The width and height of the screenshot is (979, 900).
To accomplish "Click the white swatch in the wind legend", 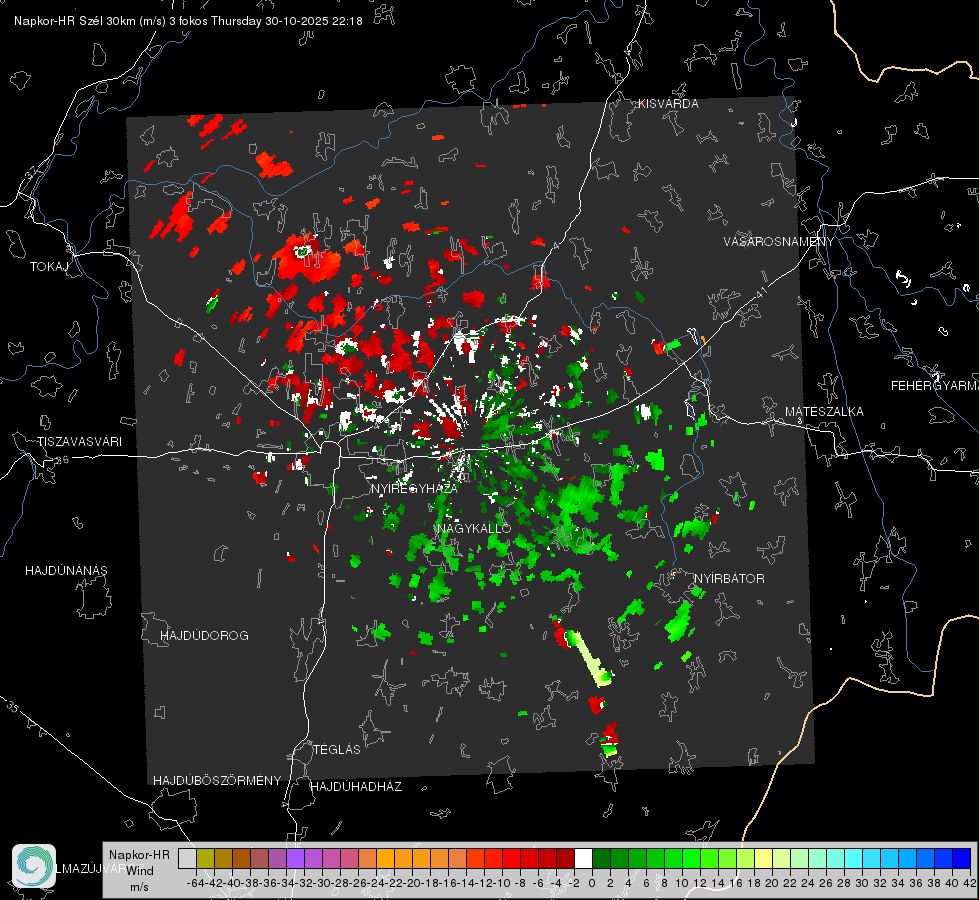I will [x=583, y=858].
